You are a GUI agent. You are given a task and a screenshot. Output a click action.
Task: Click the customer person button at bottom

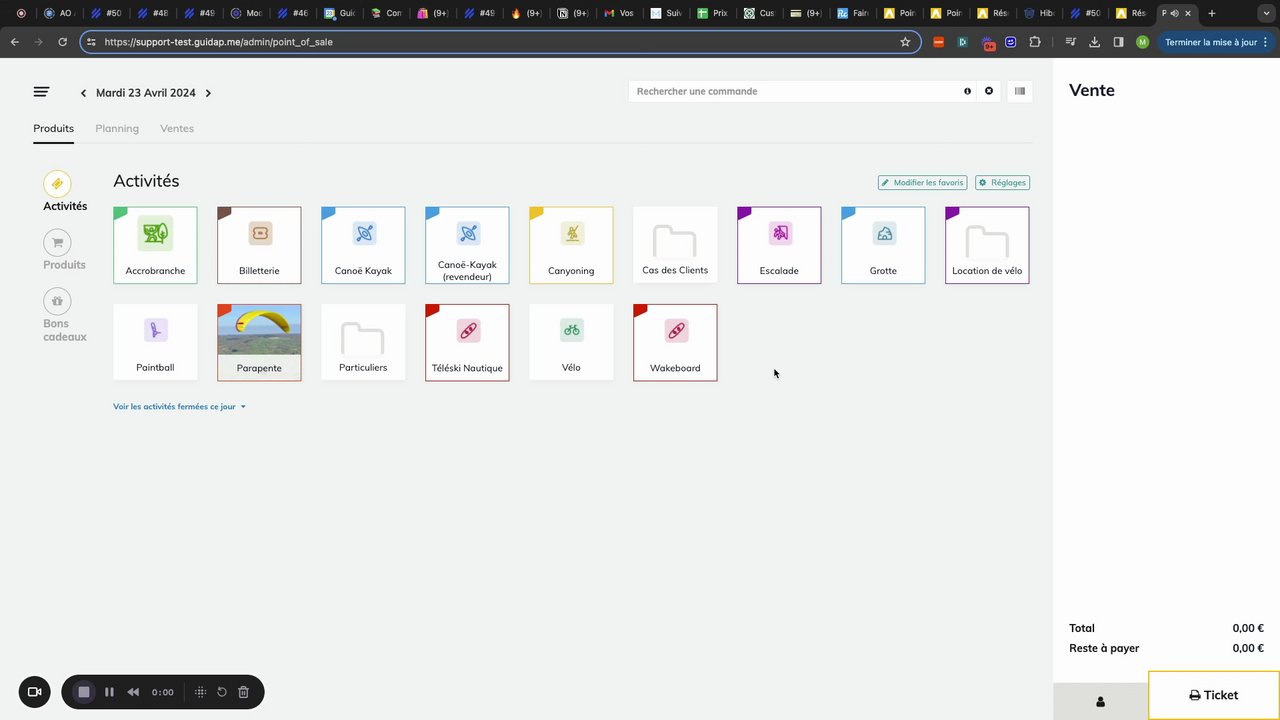[x=1100, y=701]
